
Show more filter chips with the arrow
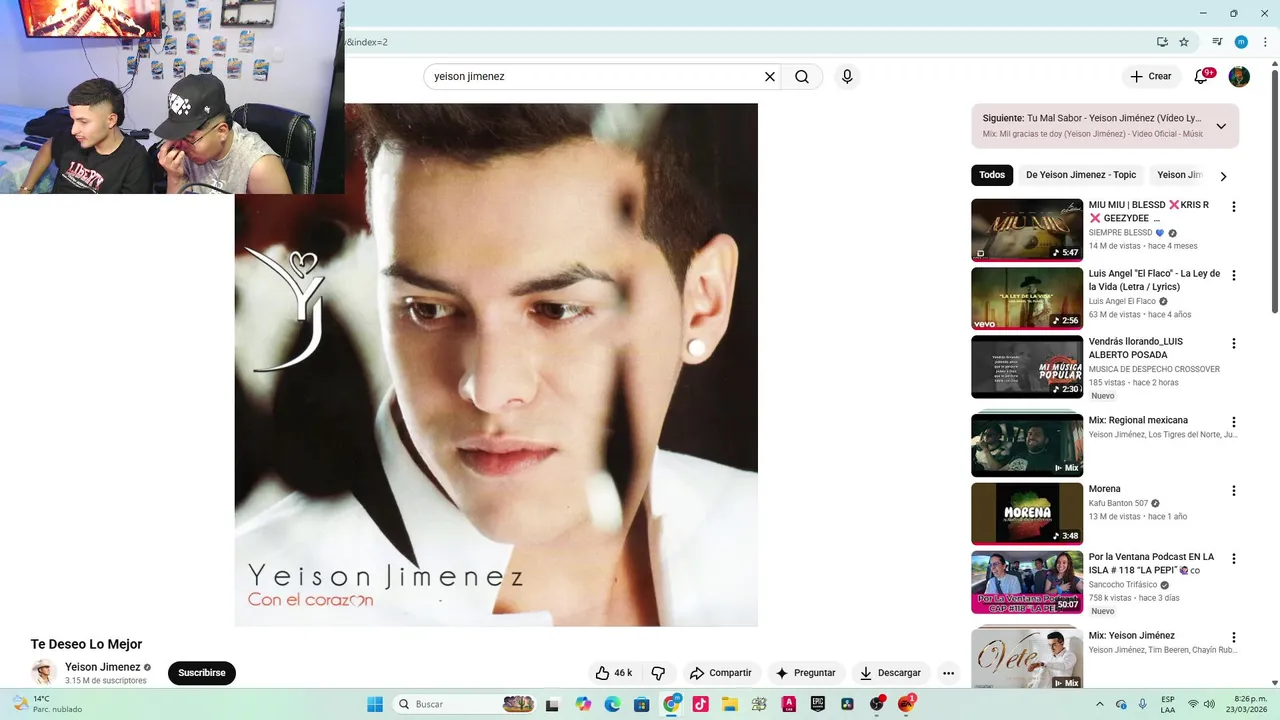tap(1223, 176)
